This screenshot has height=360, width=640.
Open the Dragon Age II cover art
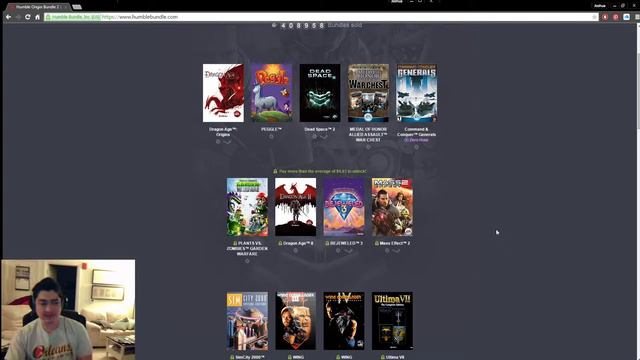(x=296, y=207)
